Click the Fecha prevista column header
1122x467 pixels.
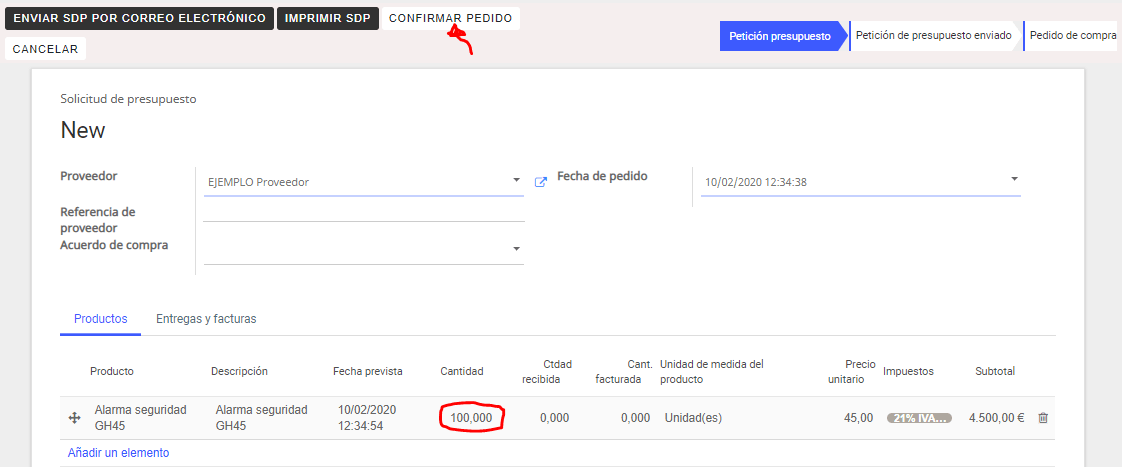368,371
